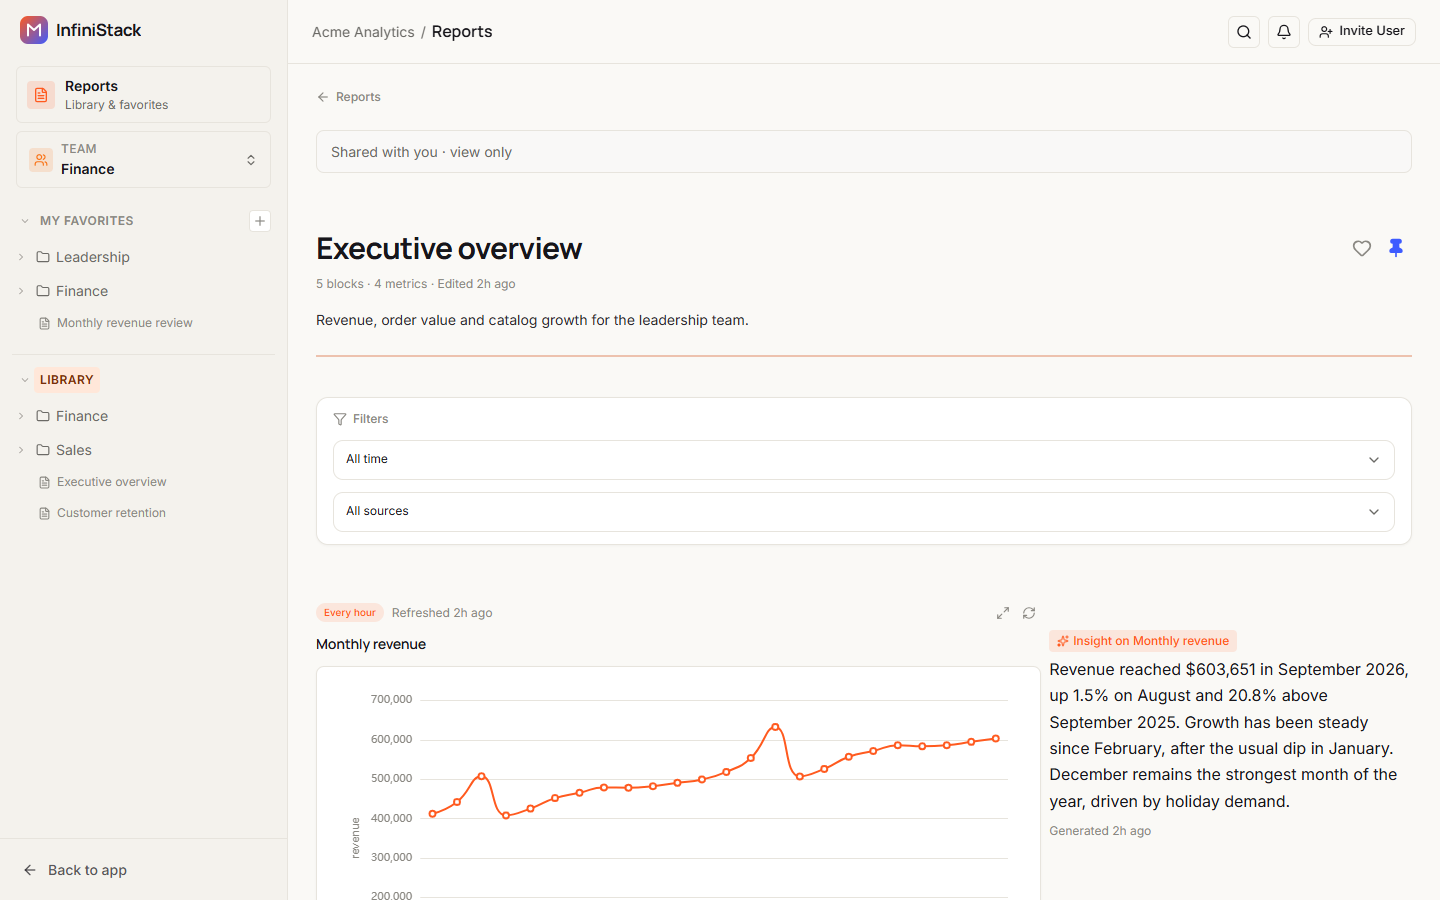
Task: Click the Executive overview report title
Action: click(449, 248)
